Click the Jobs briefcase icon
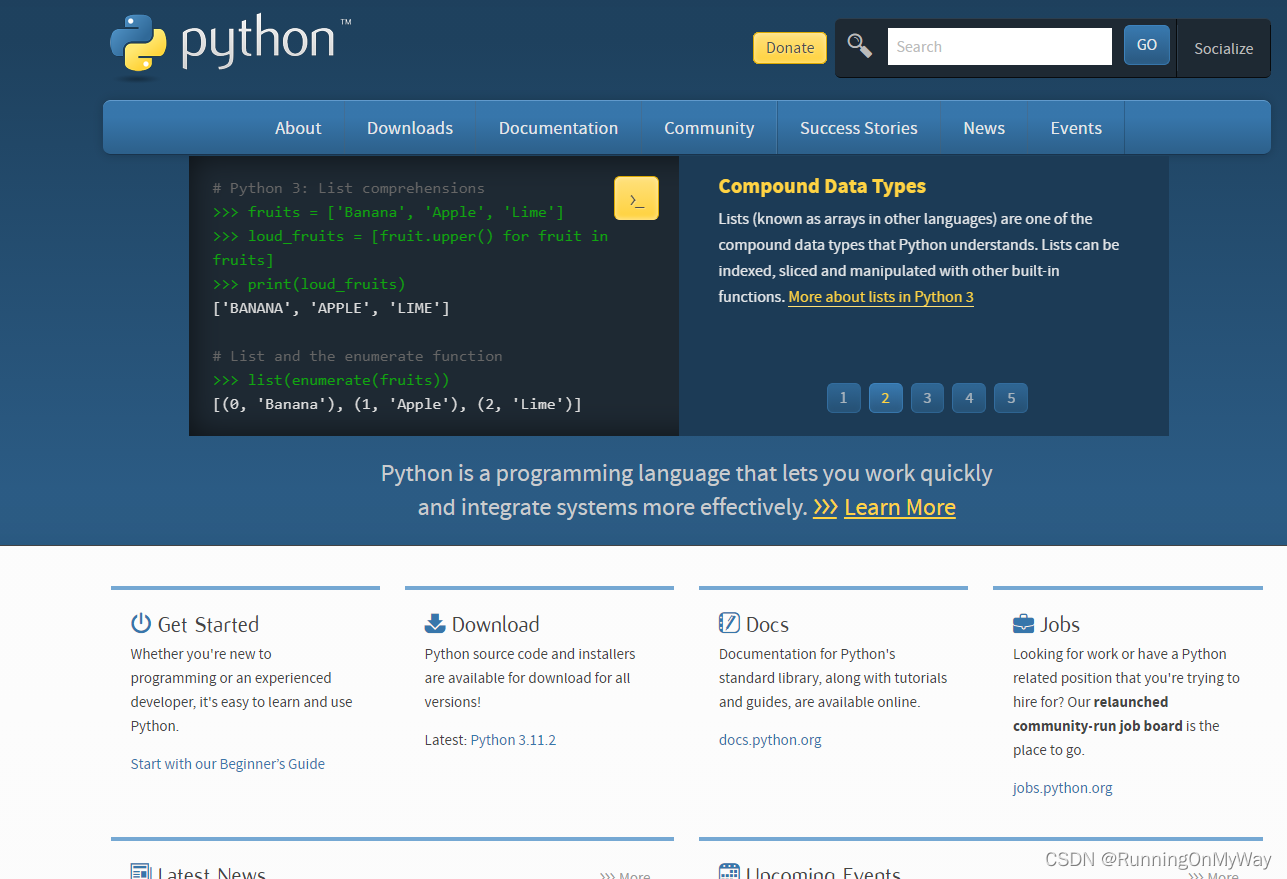1287x879 pixels. click(1023, 624)
